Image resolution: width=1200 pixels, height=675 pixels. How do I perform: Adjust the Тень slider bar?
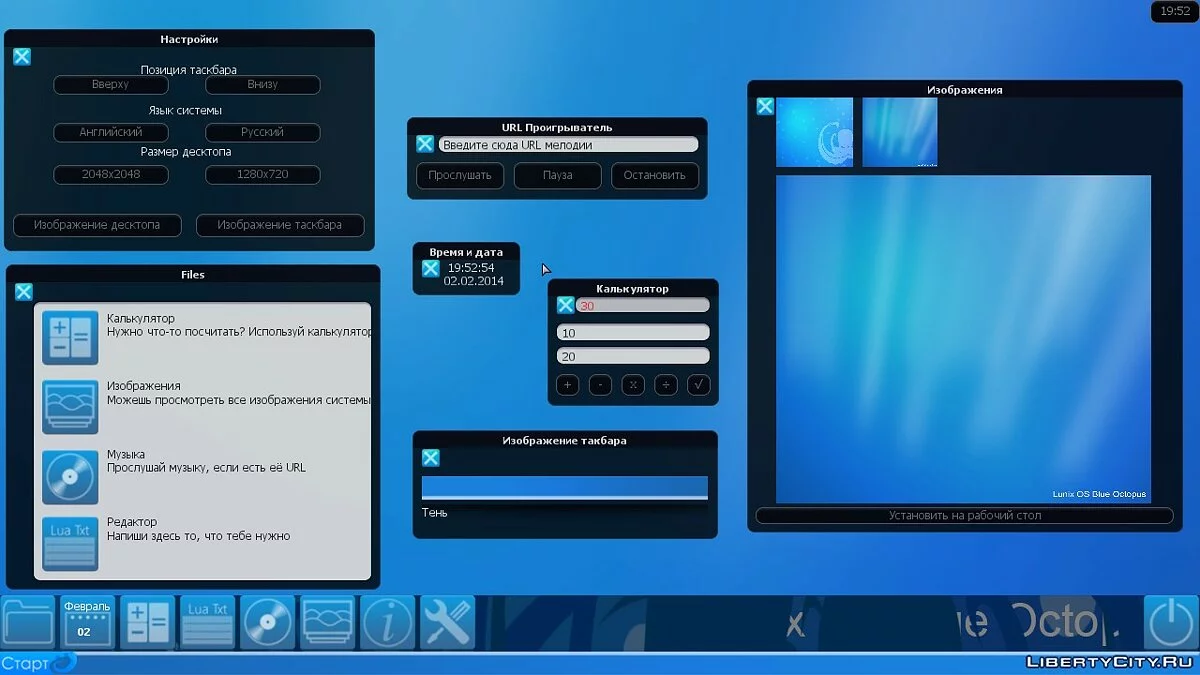[x=564, y=486]
